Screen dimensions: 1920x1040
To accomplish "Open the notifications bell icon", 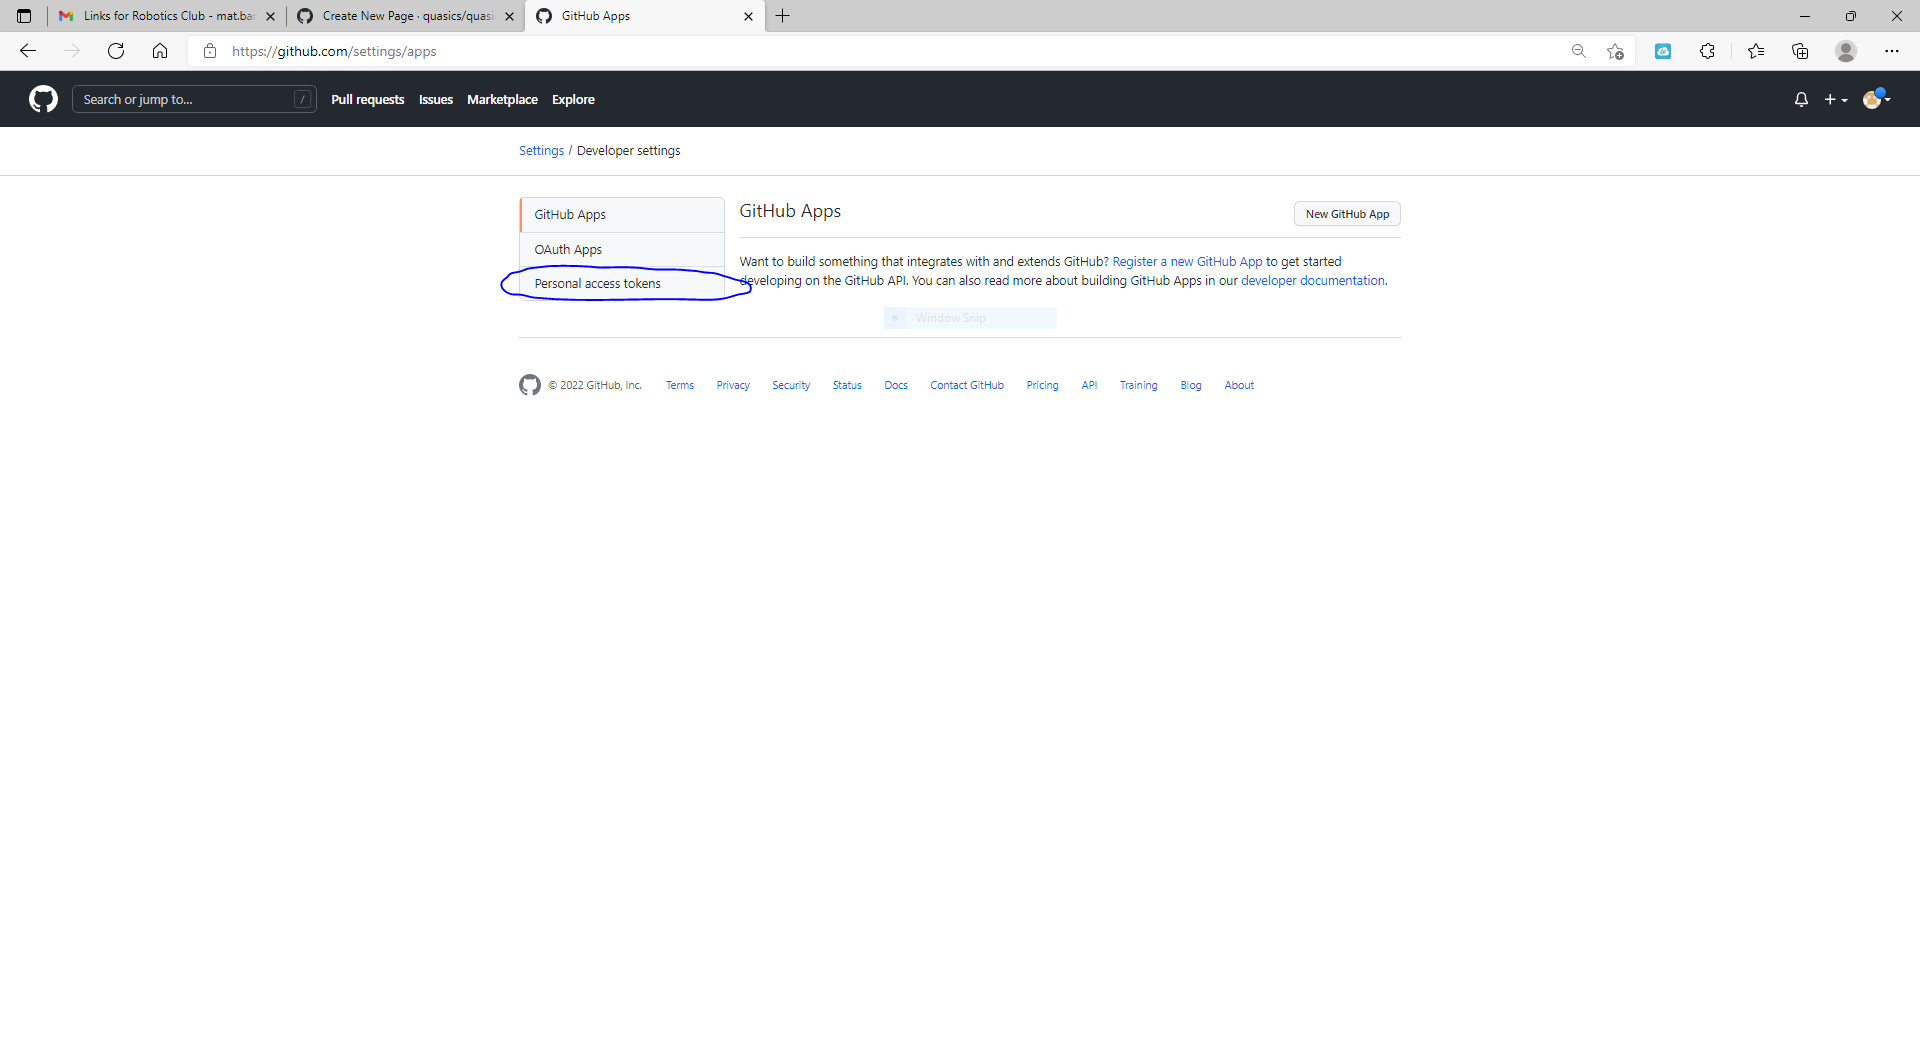I will tap(1801, 99).
